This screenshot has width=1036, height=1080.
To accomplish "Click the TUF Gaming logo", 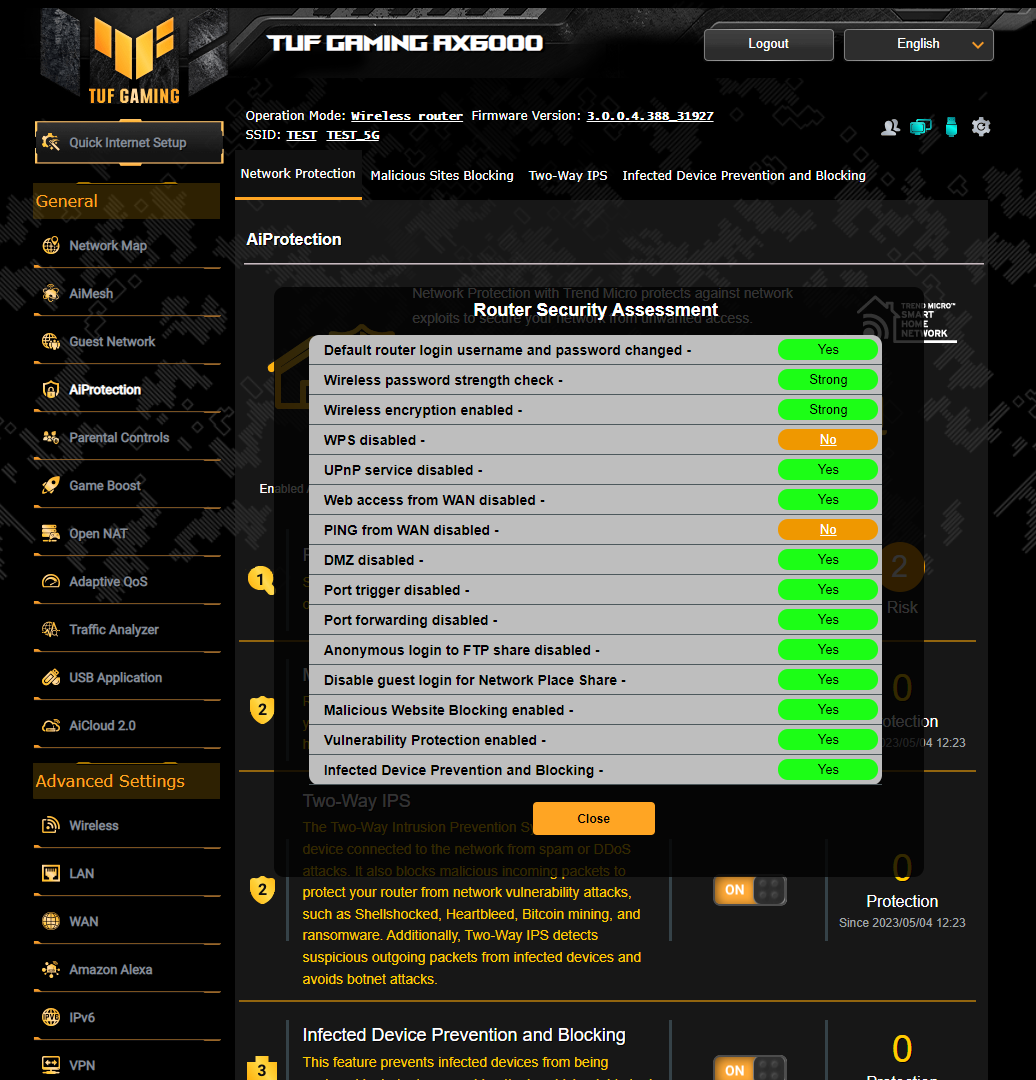I will tap(134, 60).
